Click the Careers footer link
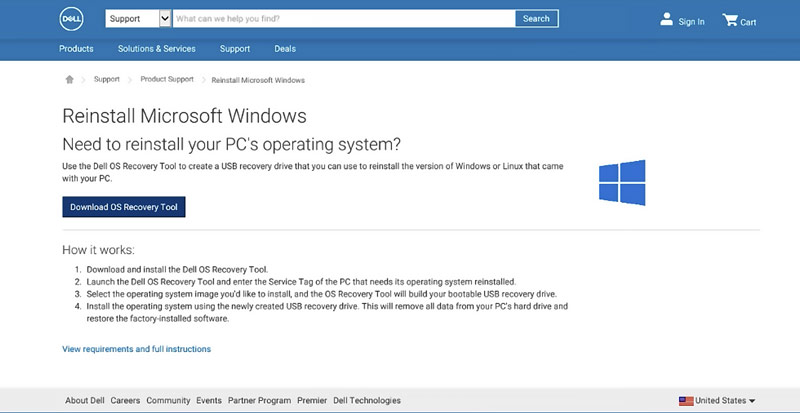Viewport: 800px width, 413px height. [x=125, y=401]
